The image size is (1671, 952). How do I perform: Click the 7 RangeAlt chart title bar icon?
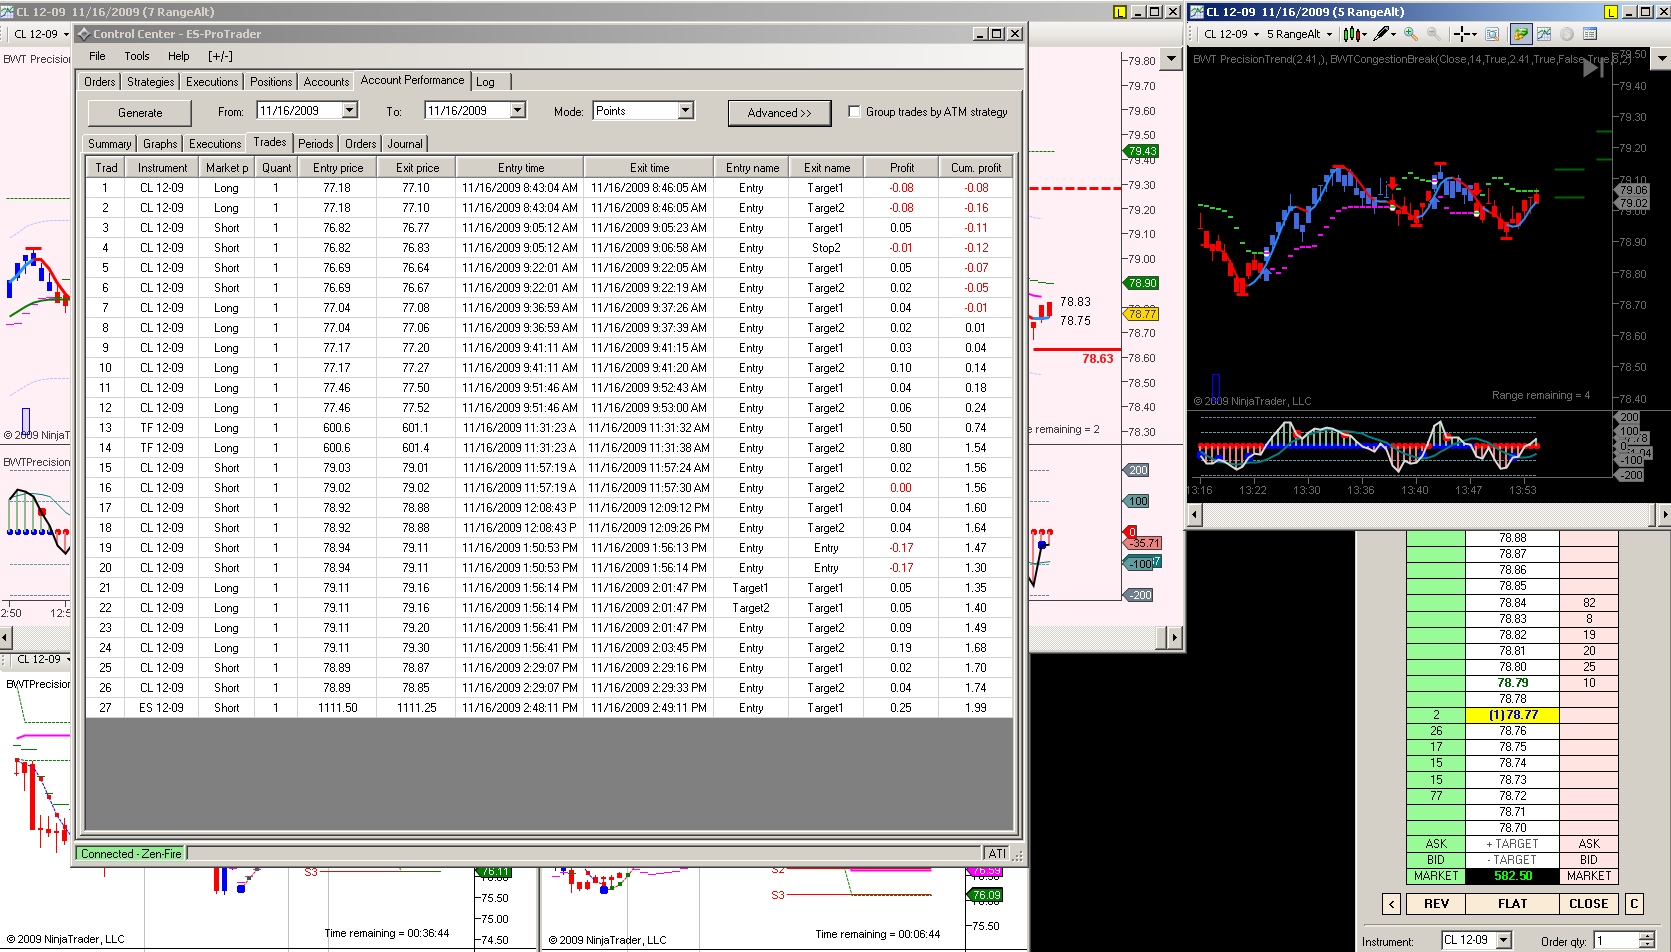pyautogui.click(x=7, y=12)
